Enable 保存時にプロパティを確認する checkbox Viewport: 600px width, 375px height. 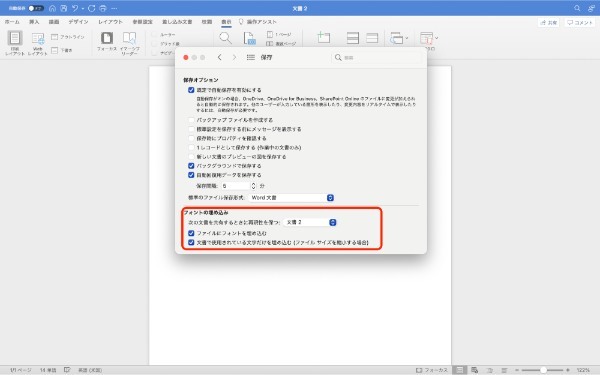(191, 138)
